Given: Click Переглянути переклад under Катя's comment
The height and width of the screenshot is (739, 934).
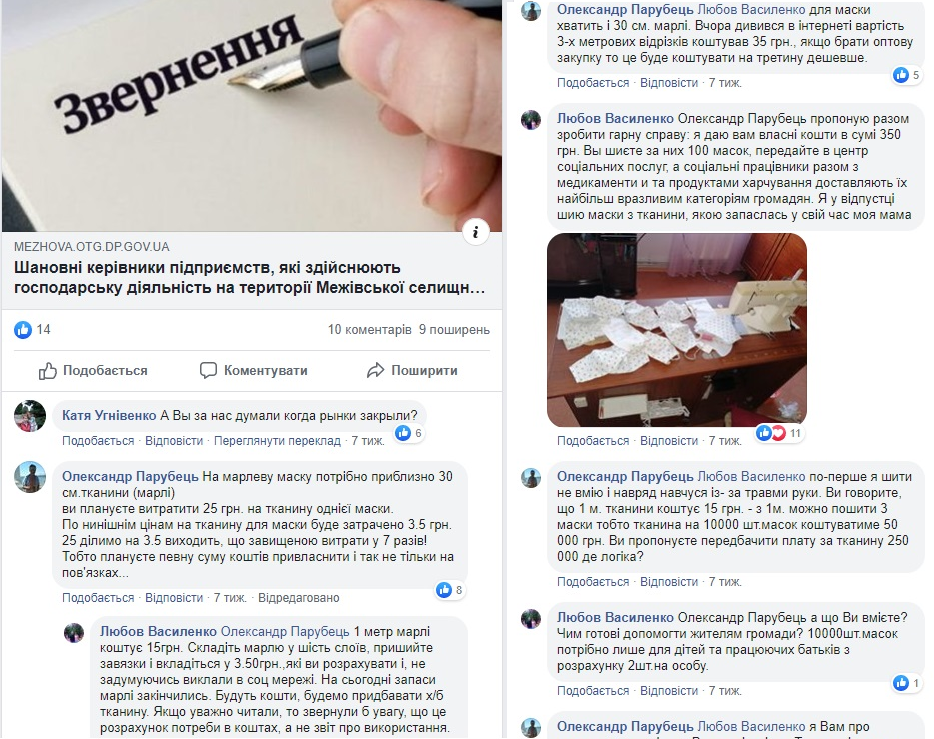Looking at the screenshot, I should 277,441.
